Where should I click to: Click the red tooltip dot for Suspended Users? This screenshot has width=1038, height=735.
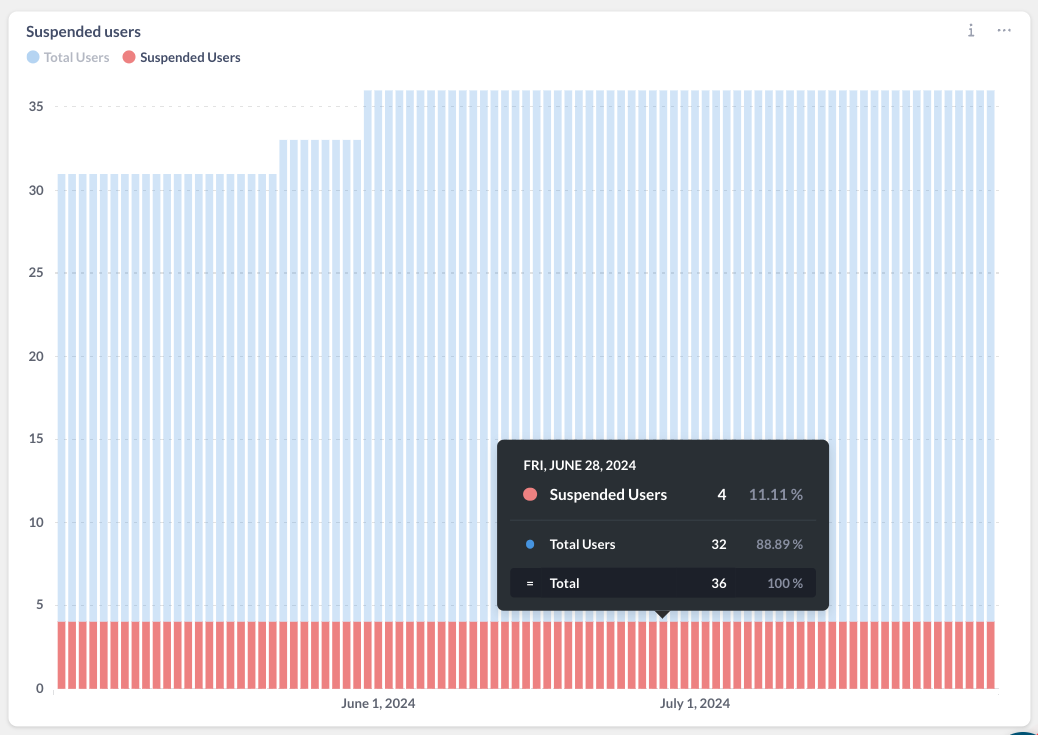(530, 495)
